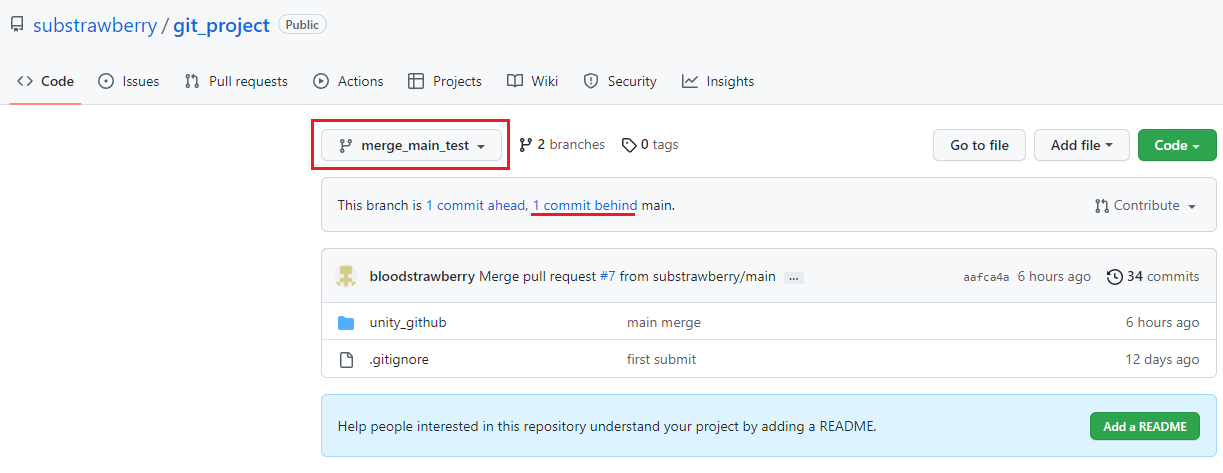Viewport: 1223px width, 473px height.
Task: Open the main merge commit message
Action: (664, 323)
